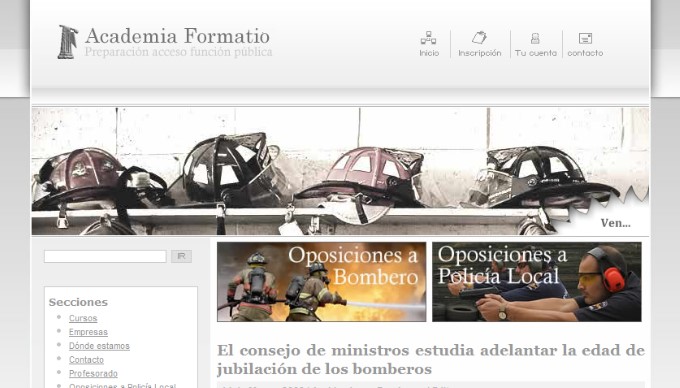Open the Empresas section link
The width and height of the screenshot is (680, 388).
click(88, 332)
